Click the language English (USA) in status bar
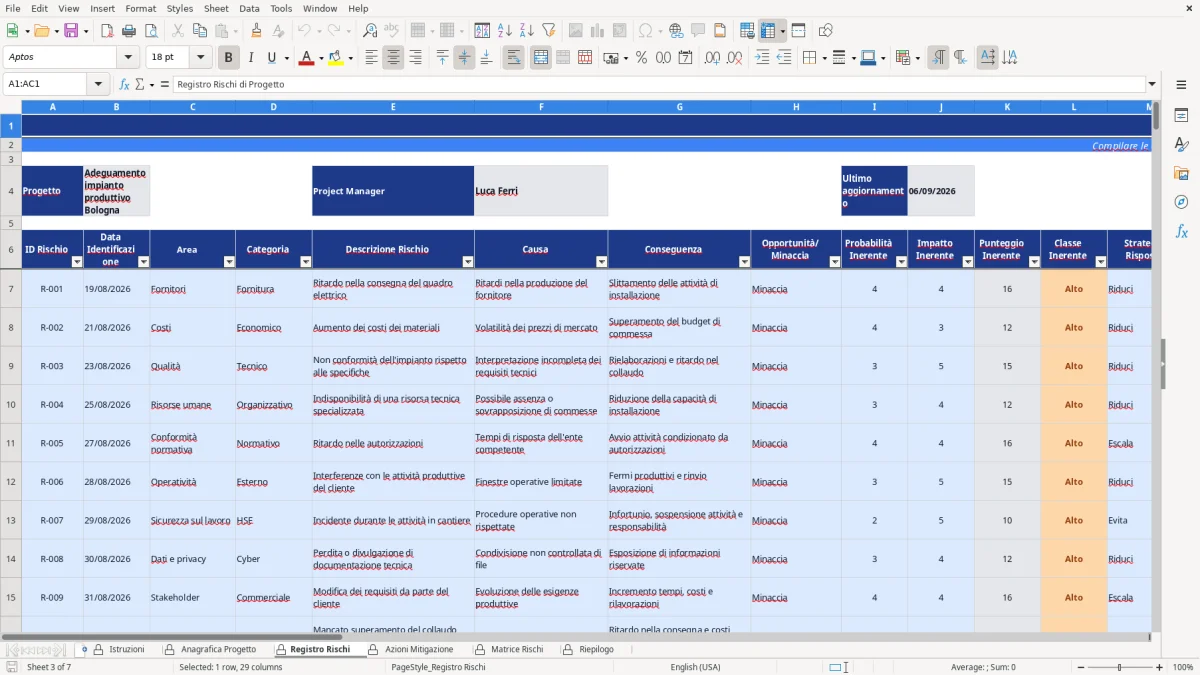This screenshot has height=675, width=1200. click(x=695, y=667)
